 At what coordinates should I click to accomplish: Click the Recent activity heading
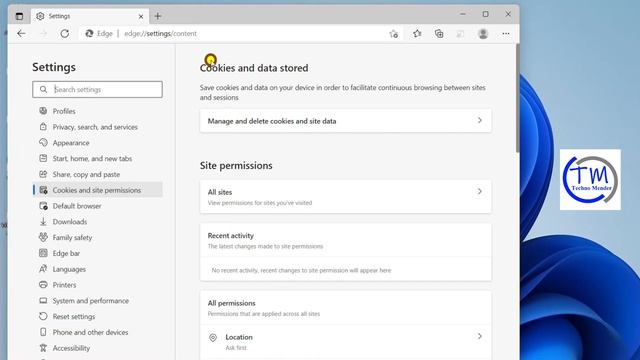click(x=231, y=236)
